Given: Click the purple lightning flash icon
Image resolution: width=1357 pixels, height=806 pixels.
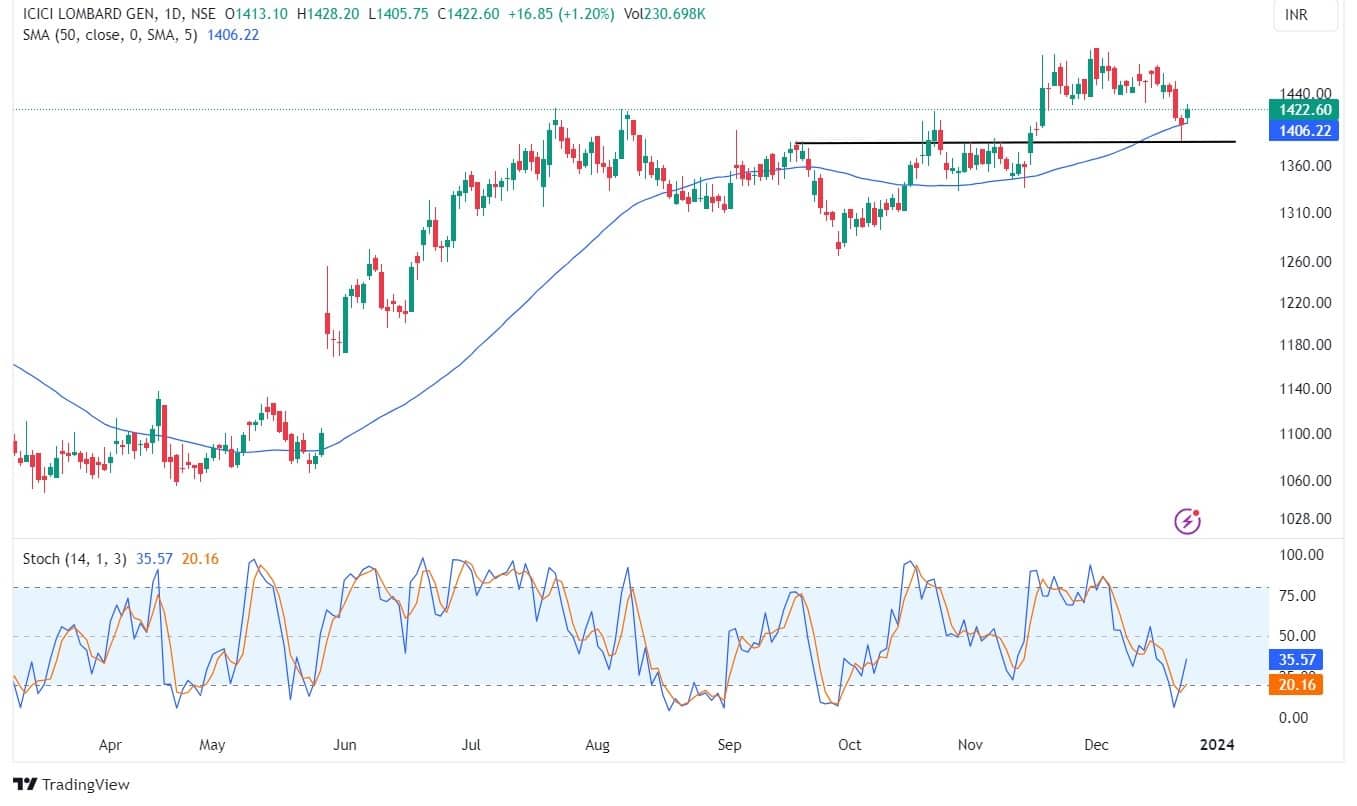Looking at the screenshot, I should pos(1187,521).
